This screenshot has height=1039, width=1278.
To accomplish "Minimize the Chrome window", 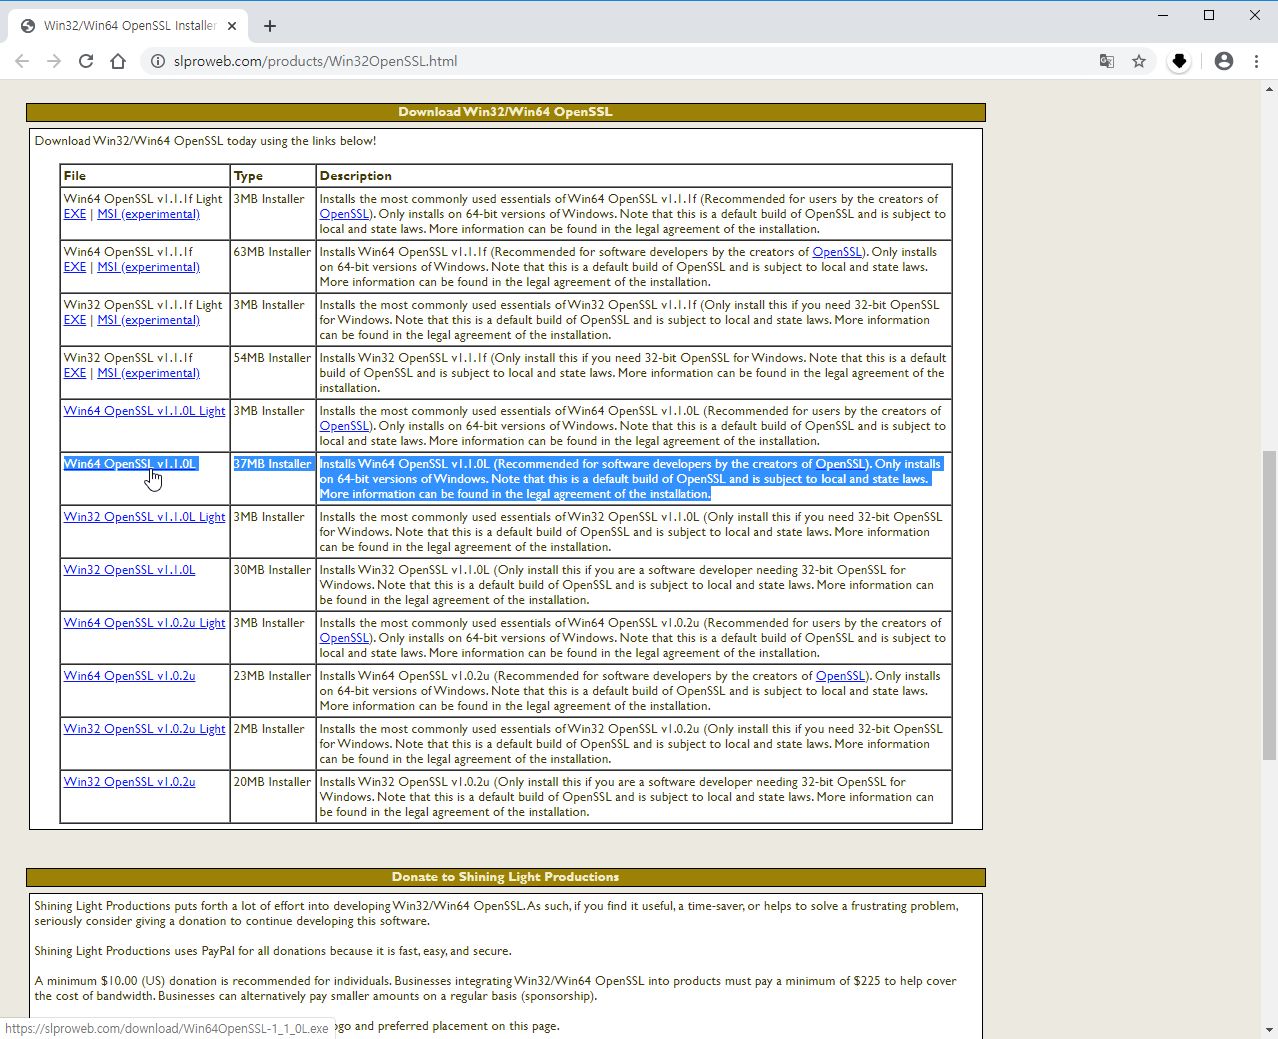I will point(1163,15).
